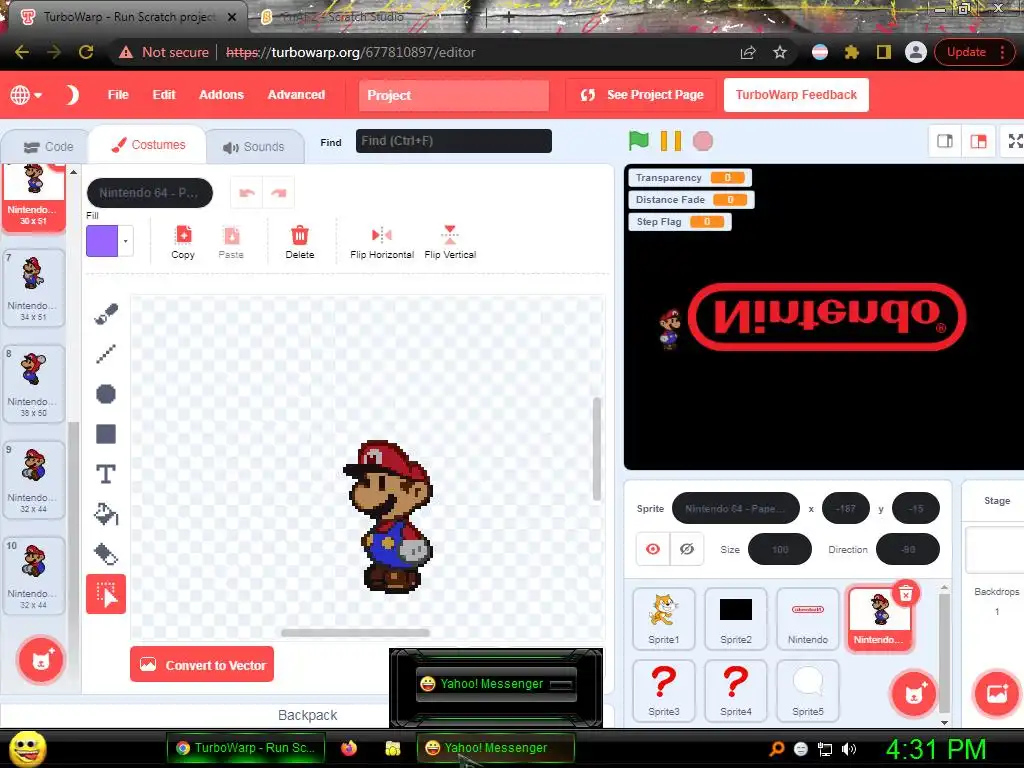This screenshot has width=1024, height=768.
Task: Toggle dark mode moon icon
Action: [x=72, y=95]
